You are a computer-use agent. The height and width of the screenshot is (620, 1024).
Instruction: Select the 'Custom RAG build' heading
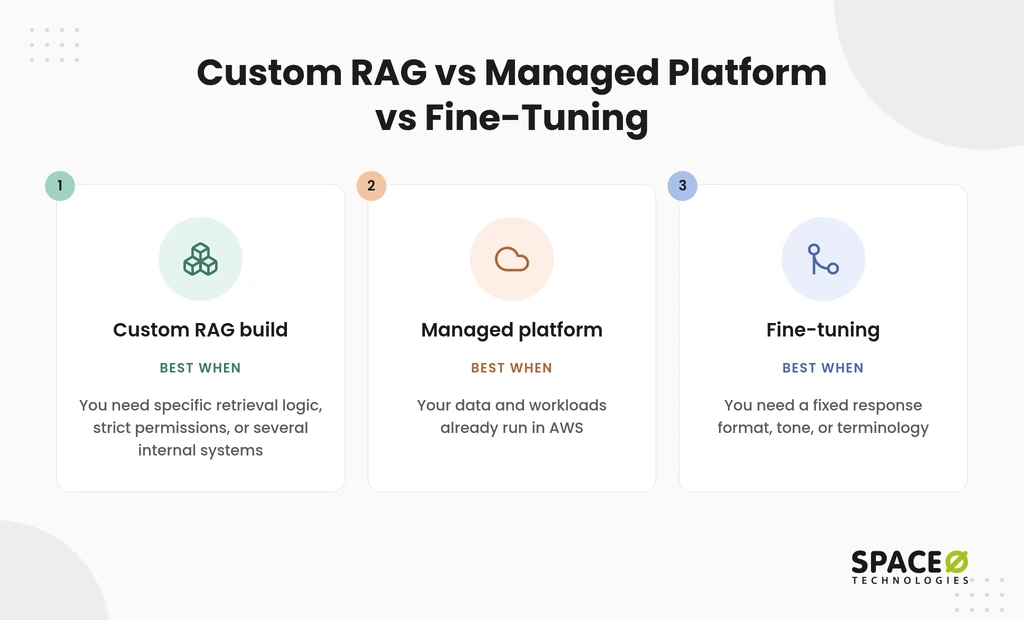(200, 330)
